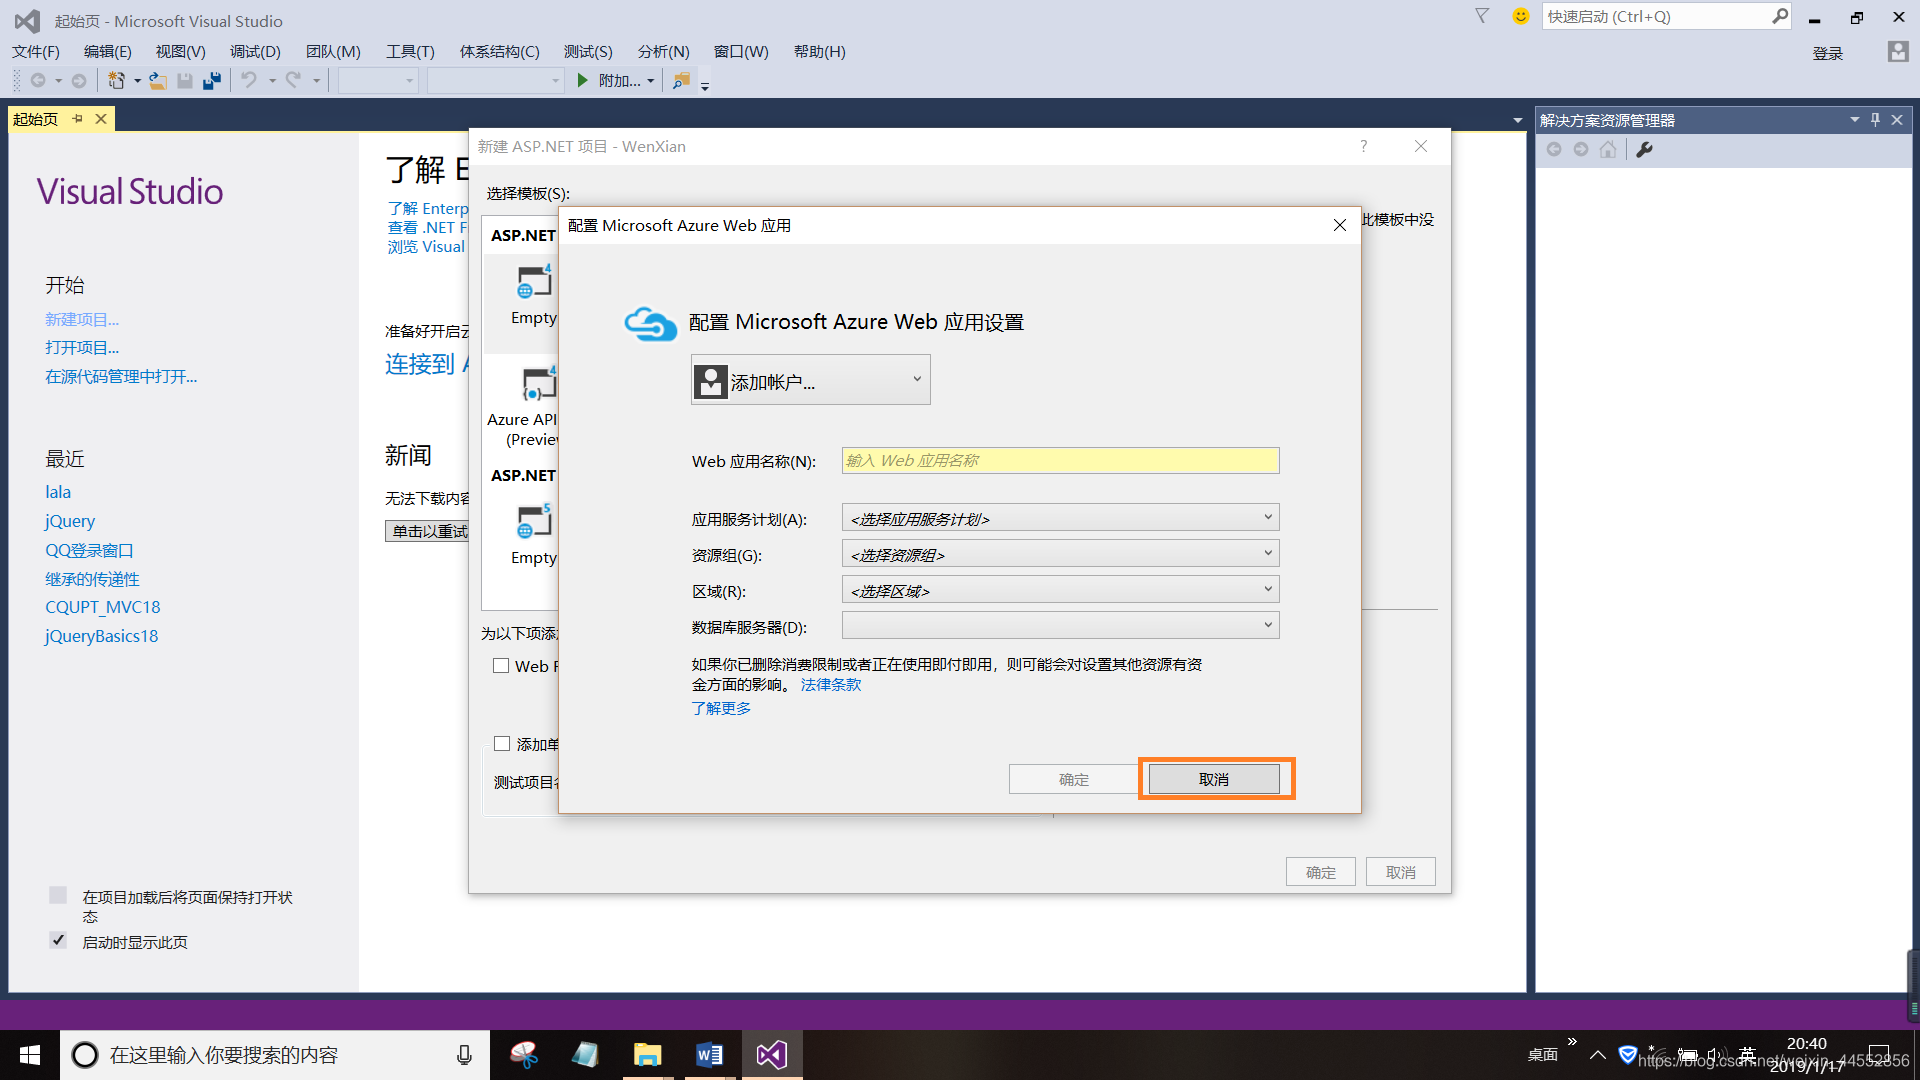This screenshot has height=1080, width=1920.
Task: Open the App Service plan dropdown
Action: (1061, 518)
